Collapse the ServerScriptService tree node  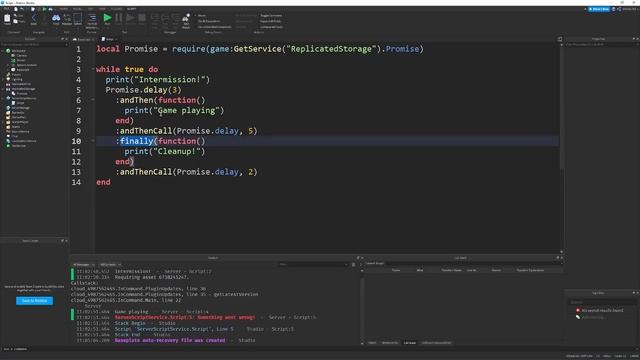point(3,98)
